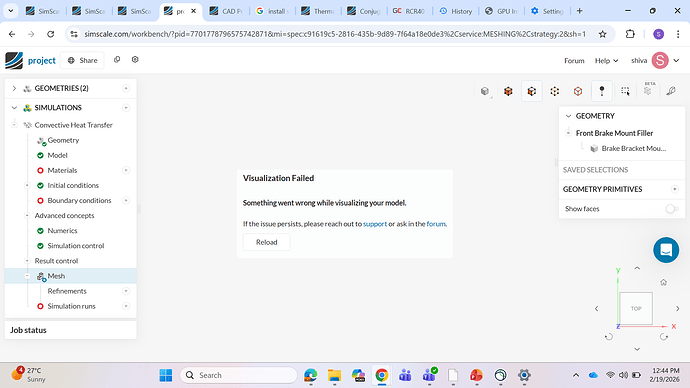Add simulation run plus button
This screenshot has width=690, height=388.
pos(126,306)
